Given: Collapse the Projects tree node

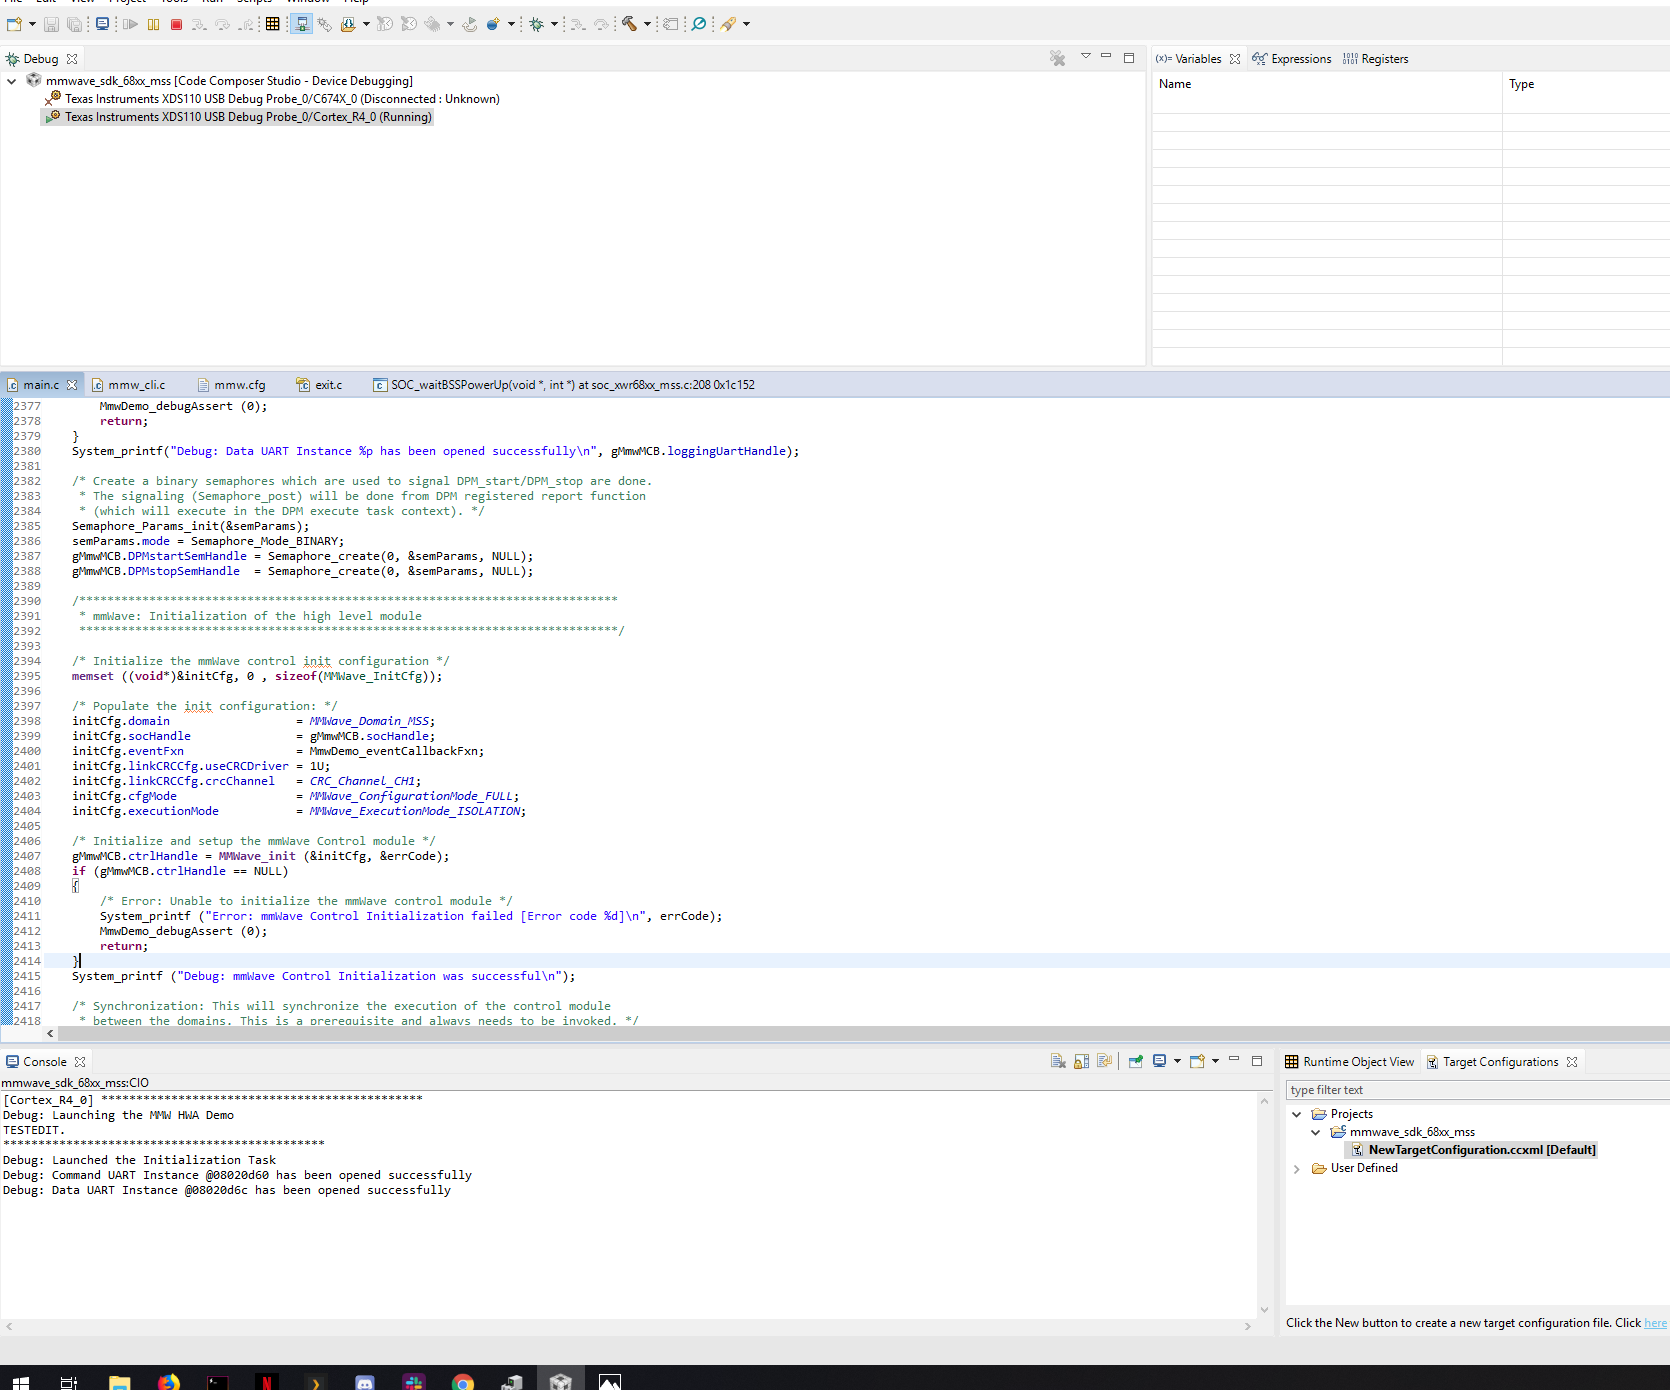Looking at the screenshot, I should tap(1297, 1114).
